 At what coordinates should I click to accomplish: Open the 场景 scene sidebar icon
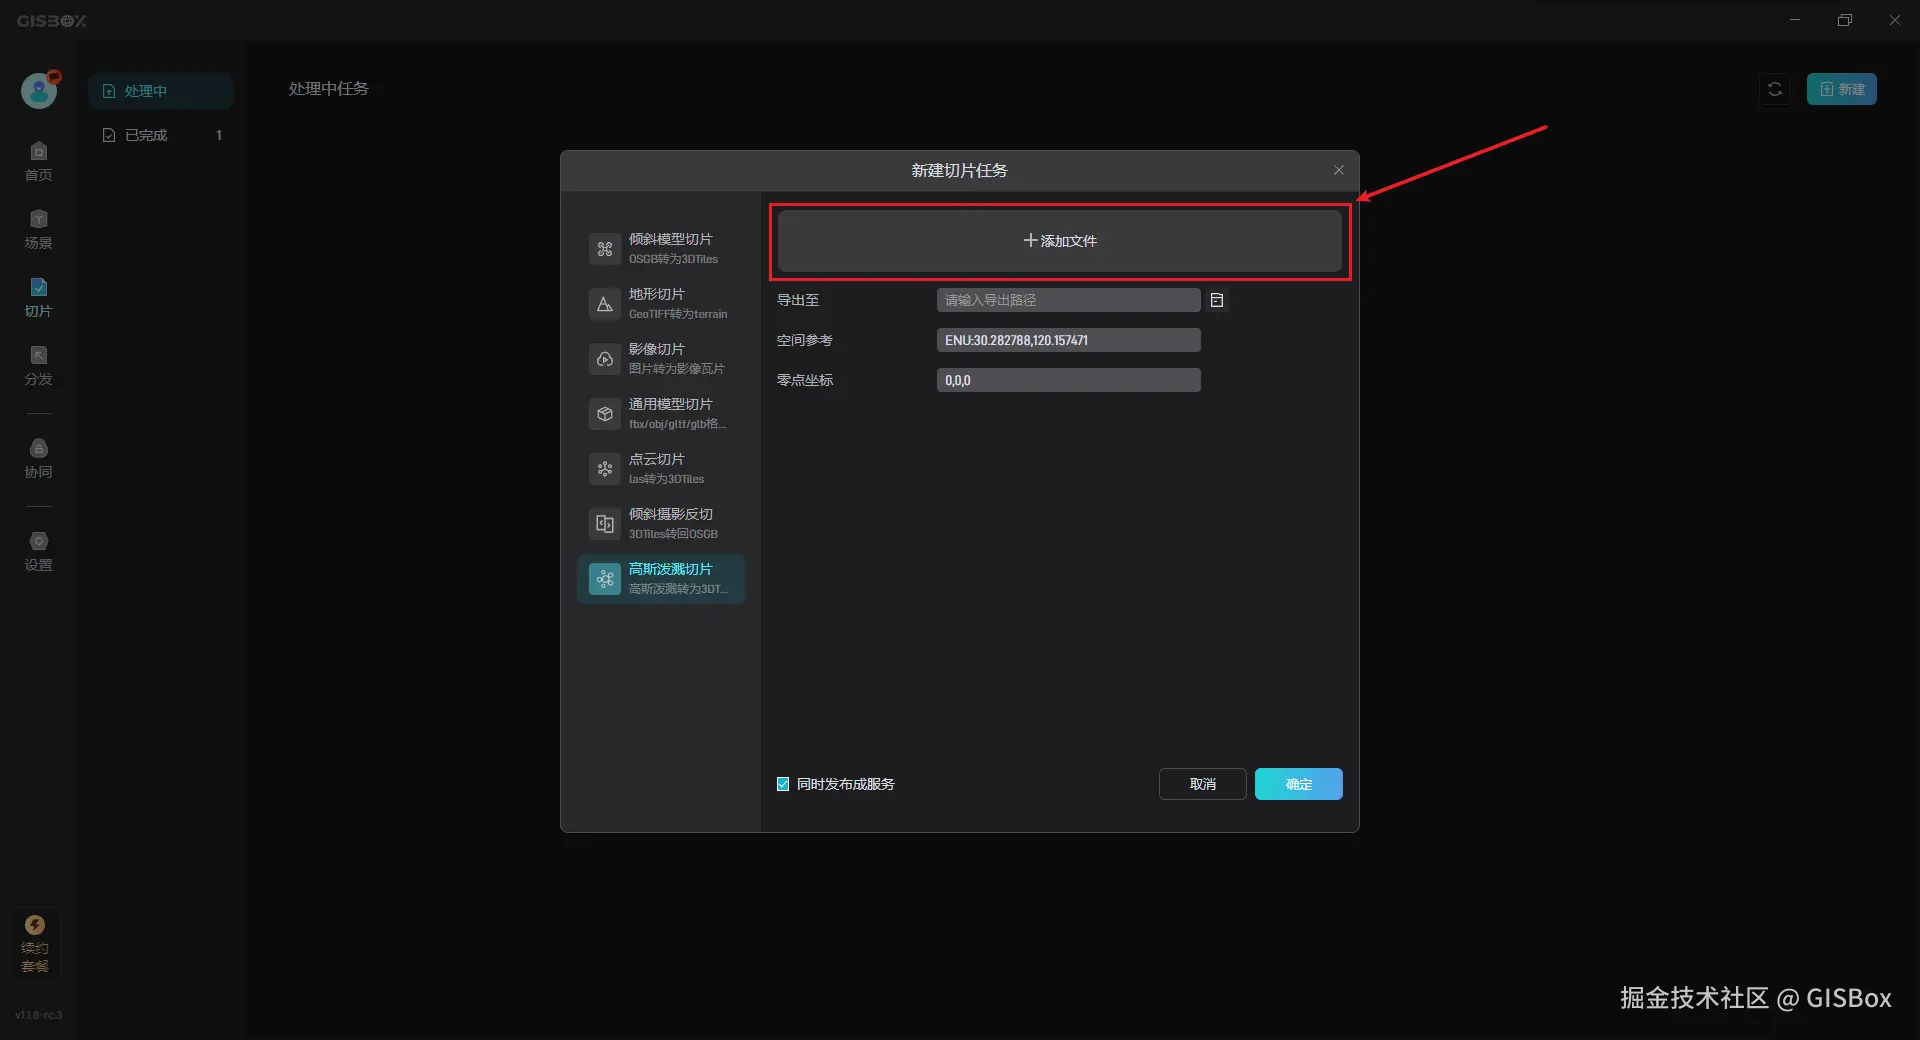click(x=38, y=229)
